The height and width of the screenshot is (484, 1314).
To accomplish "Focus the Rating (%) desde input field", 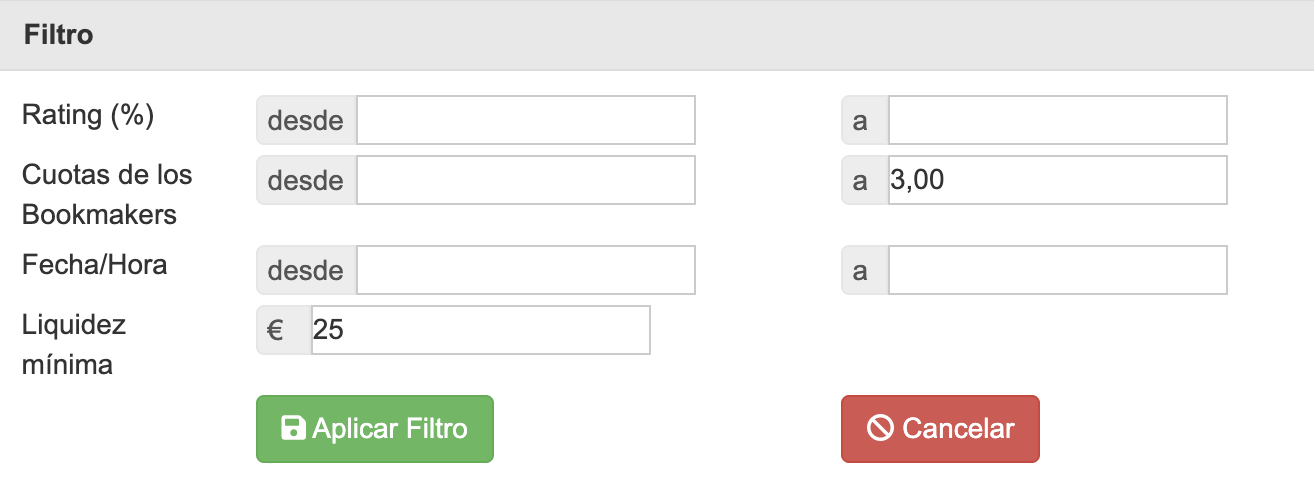I will point(525,121).
